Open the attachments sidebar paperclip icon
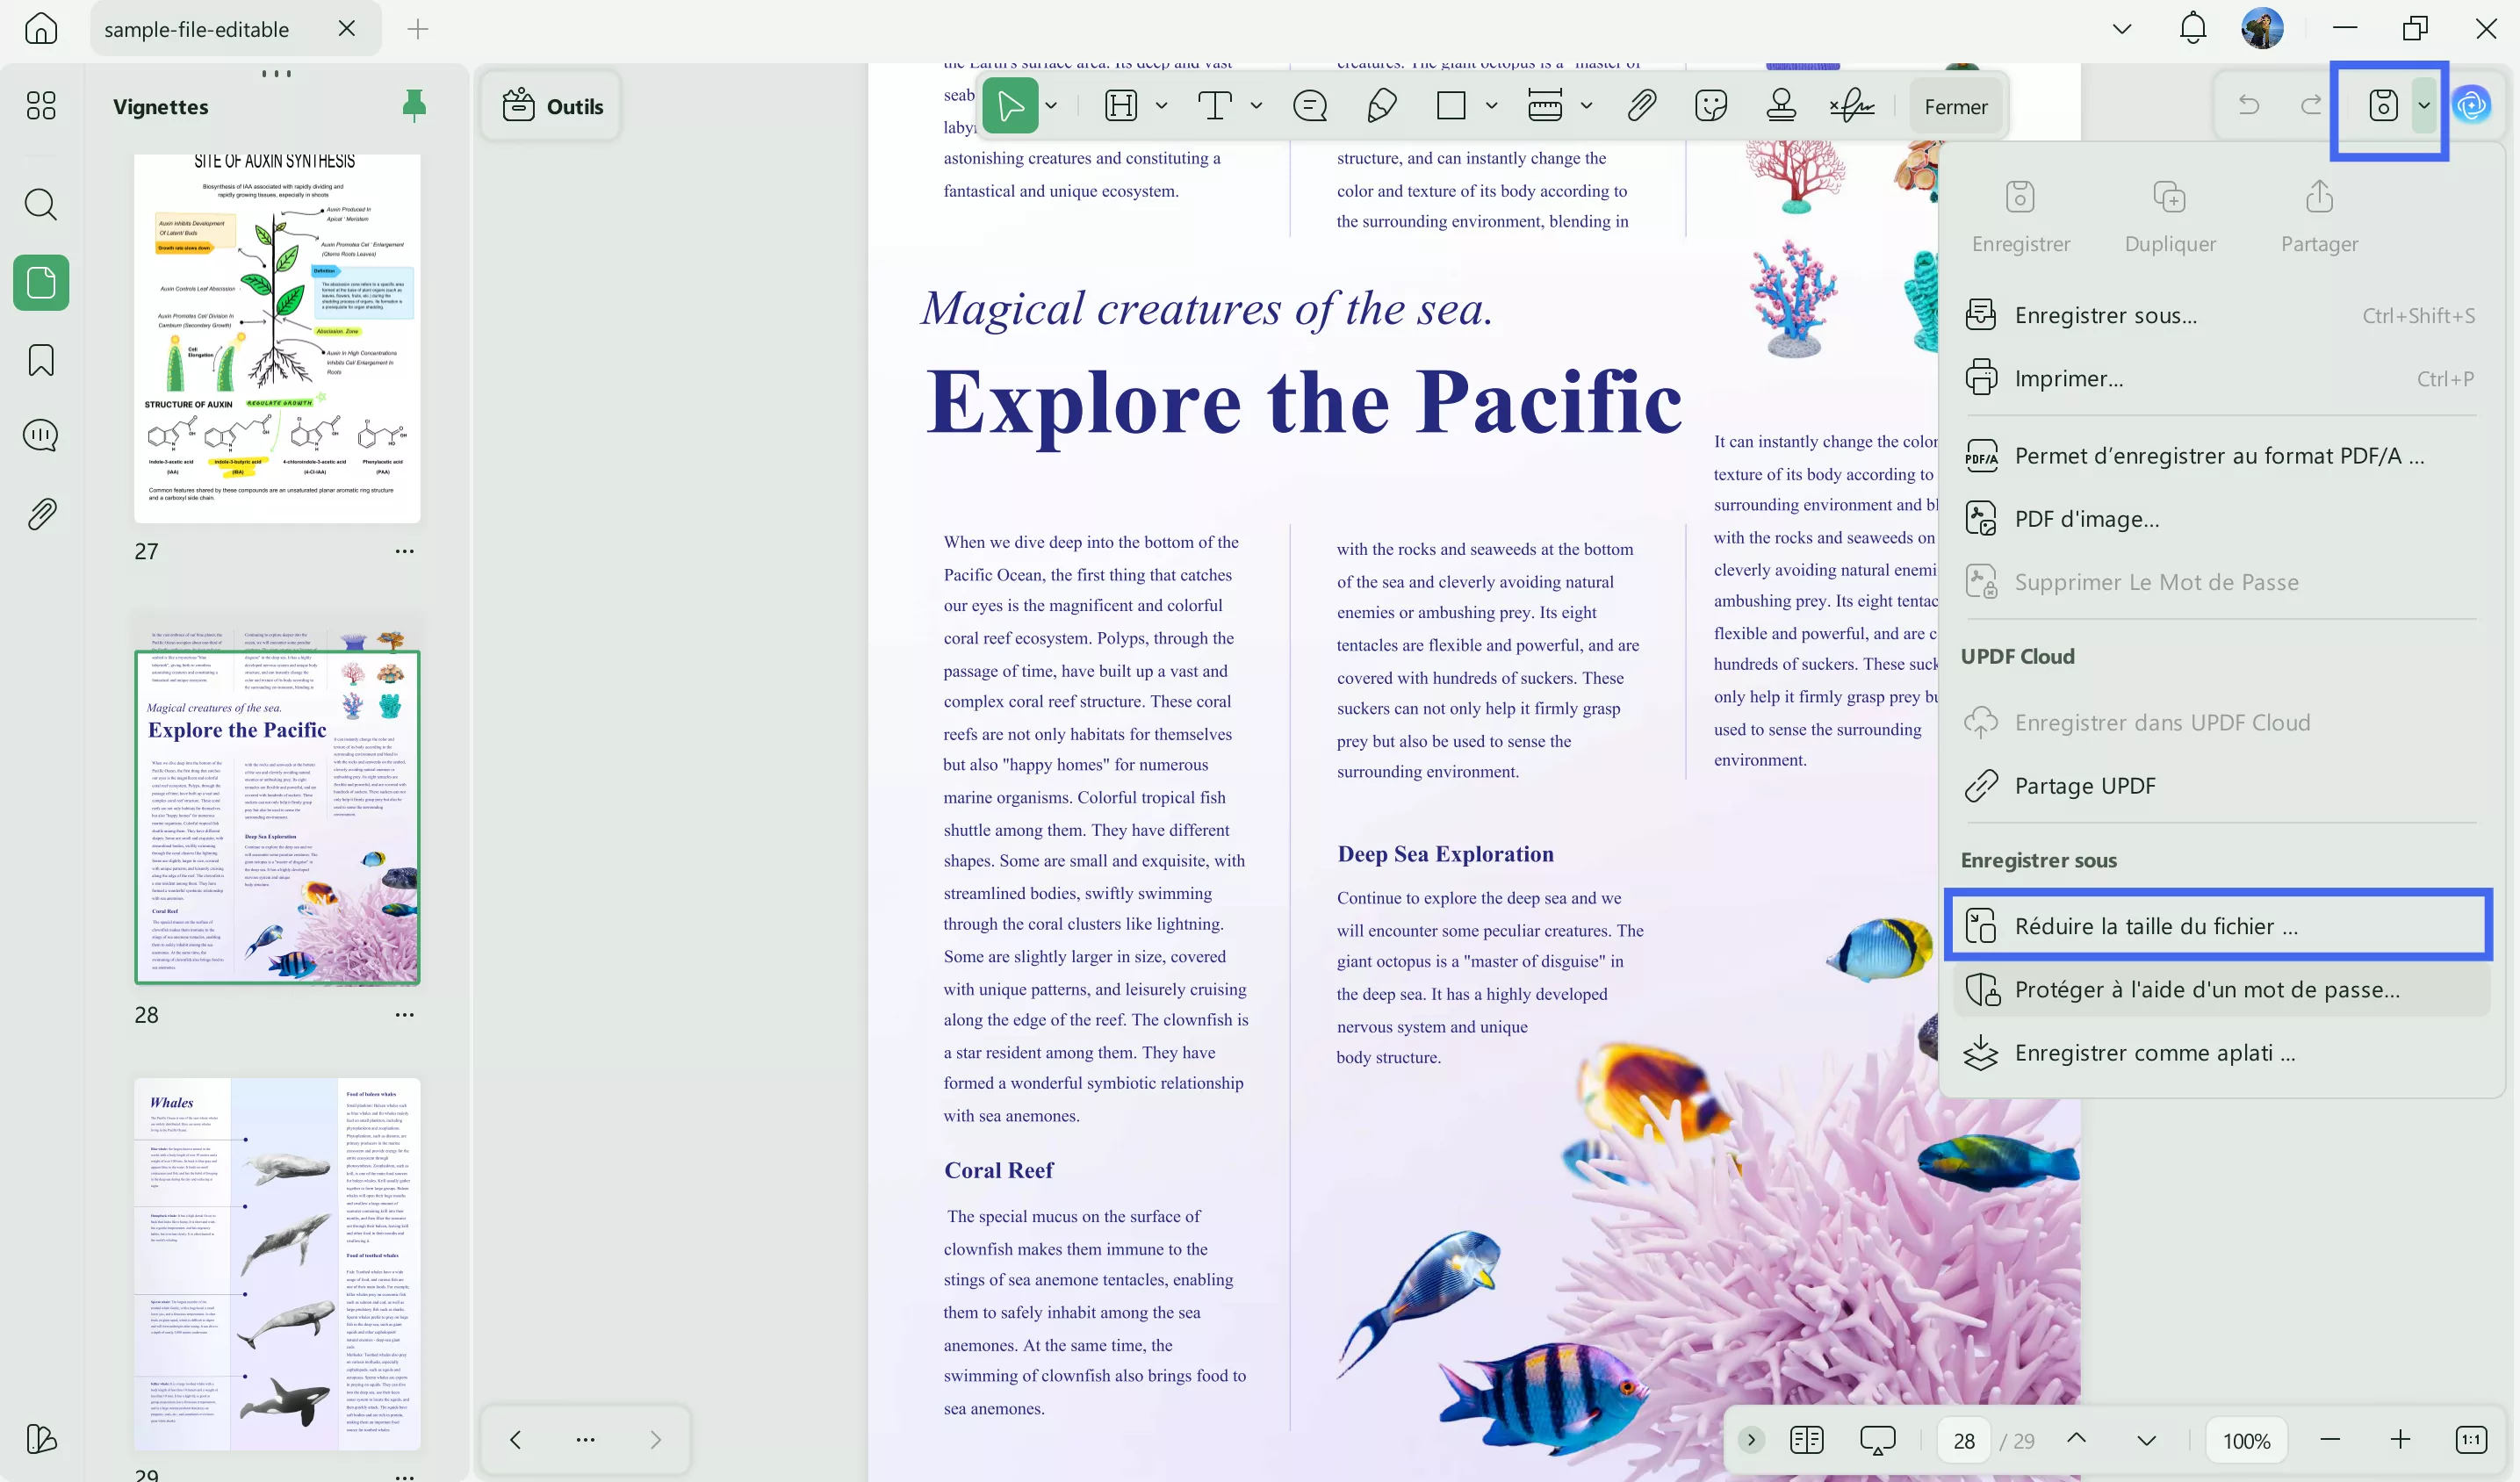 click(x=41, y=513)
